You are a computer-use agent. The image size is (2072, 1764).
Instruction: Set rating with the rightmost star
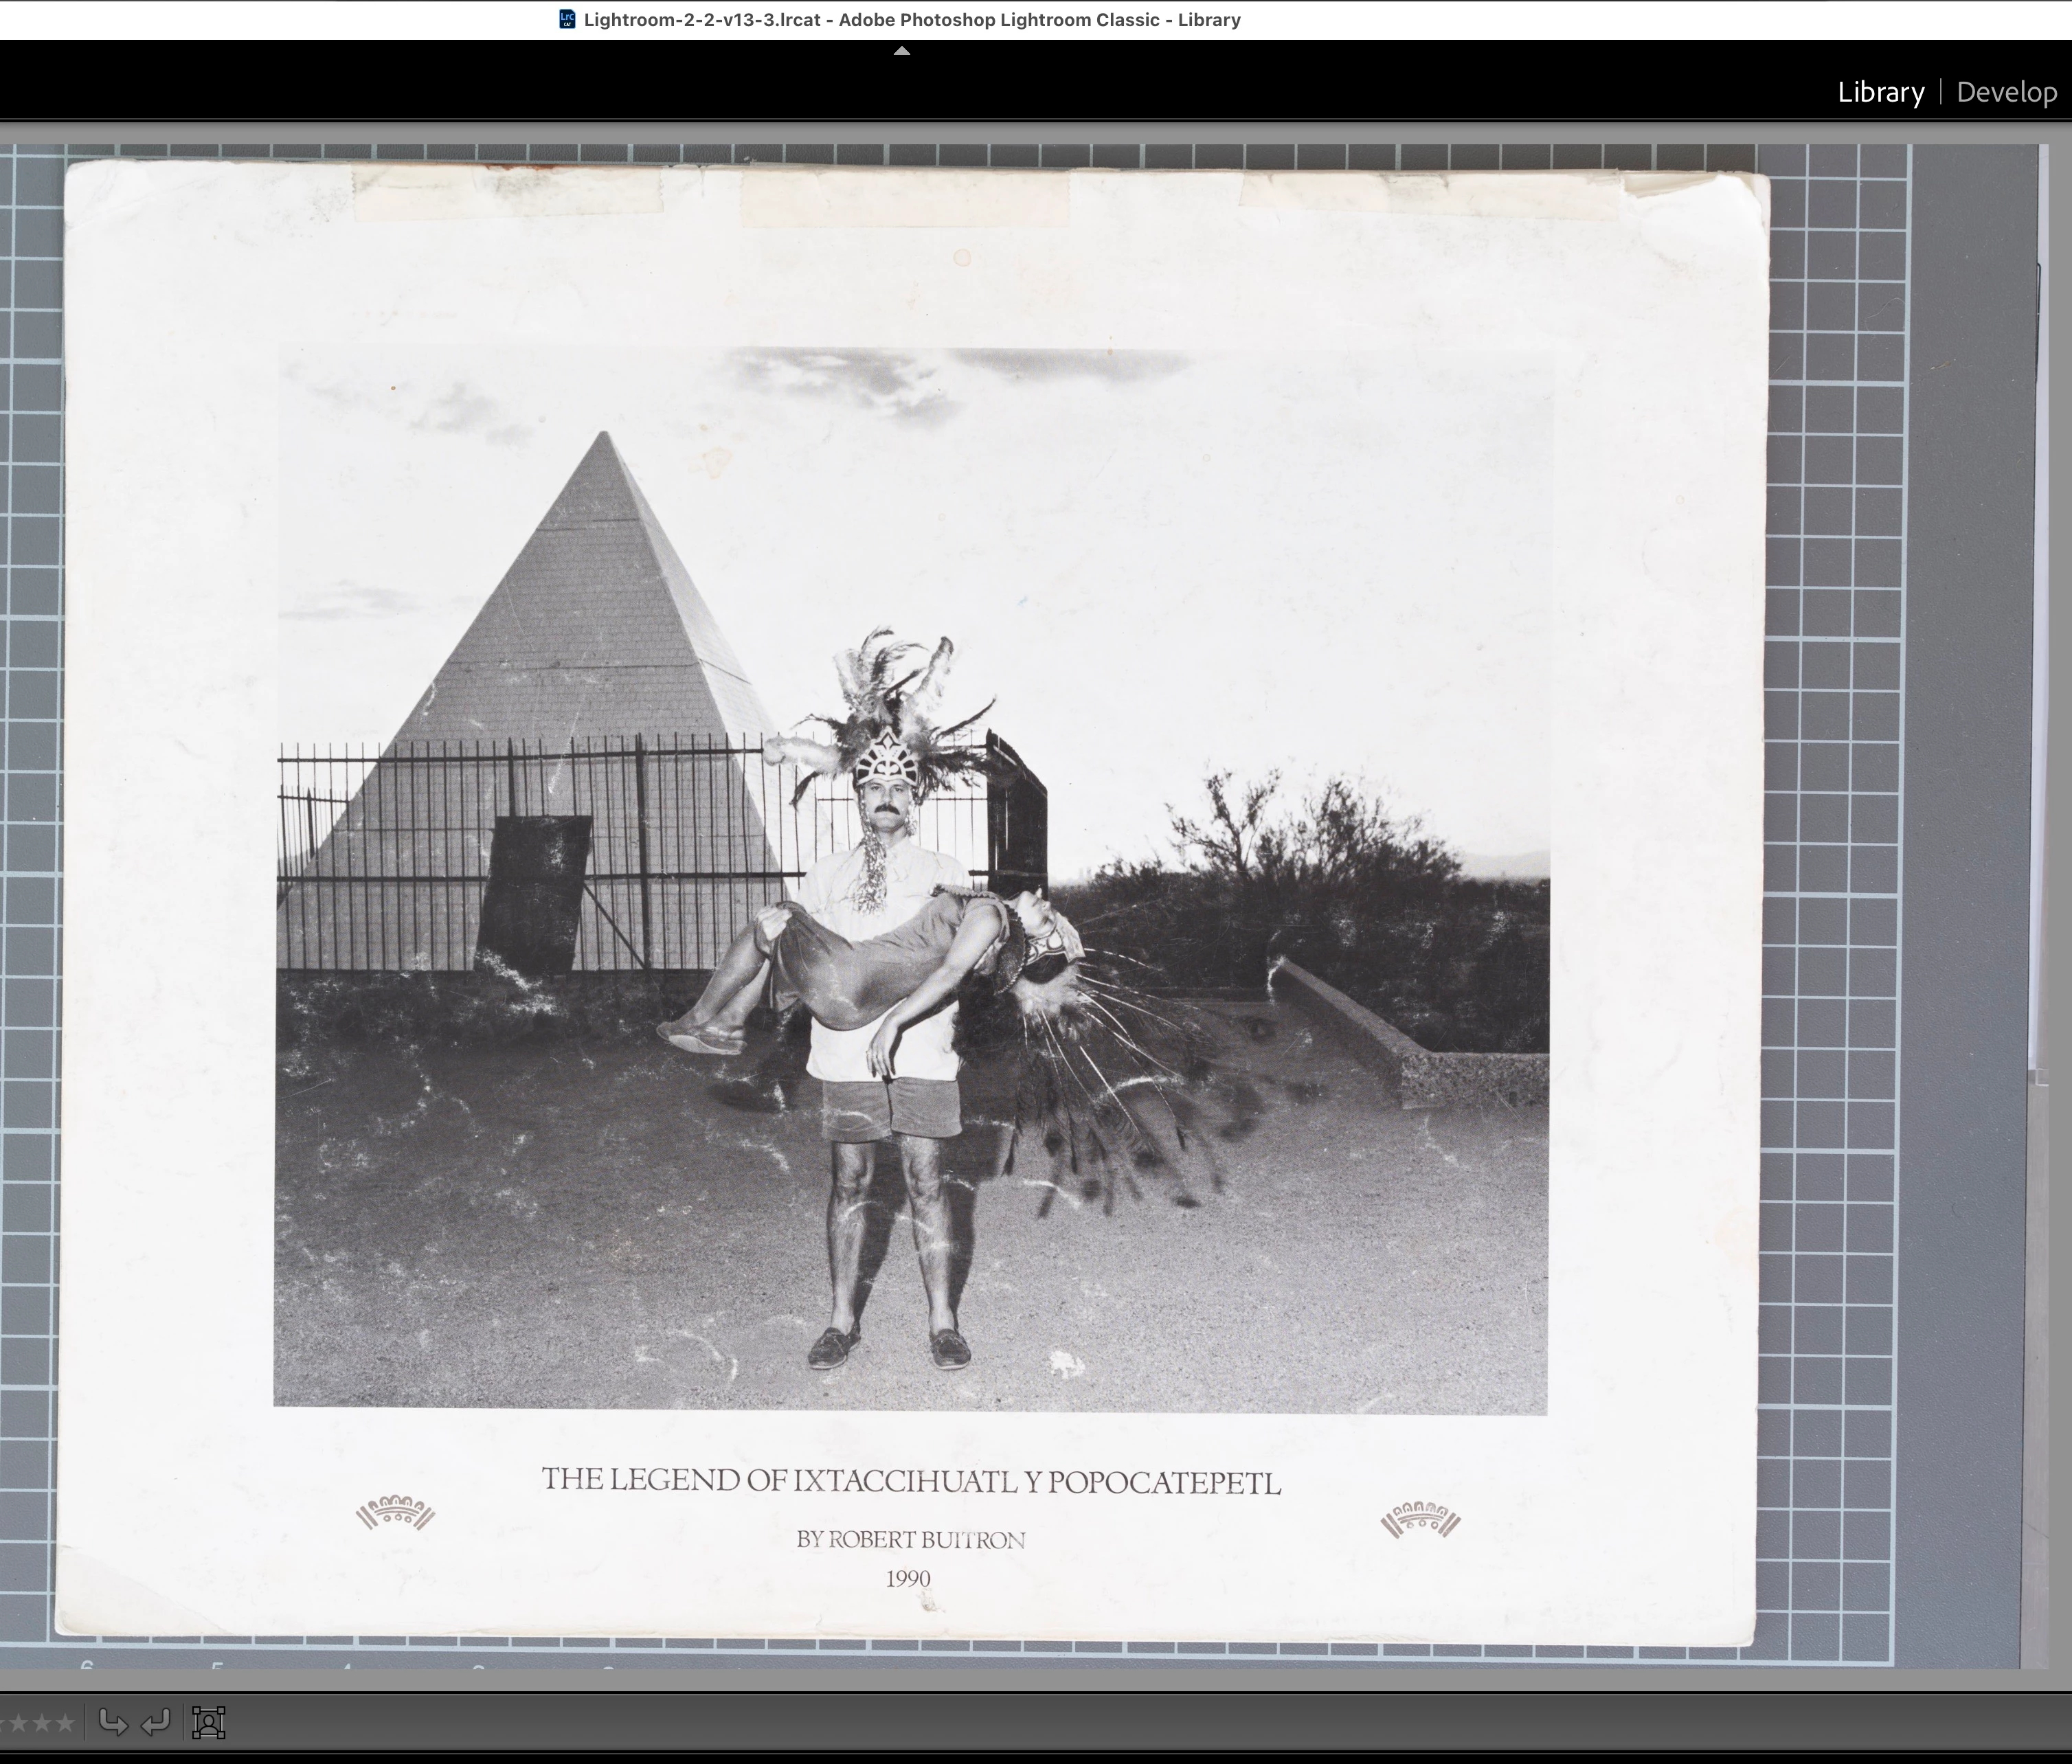(x=64, y=1723)
